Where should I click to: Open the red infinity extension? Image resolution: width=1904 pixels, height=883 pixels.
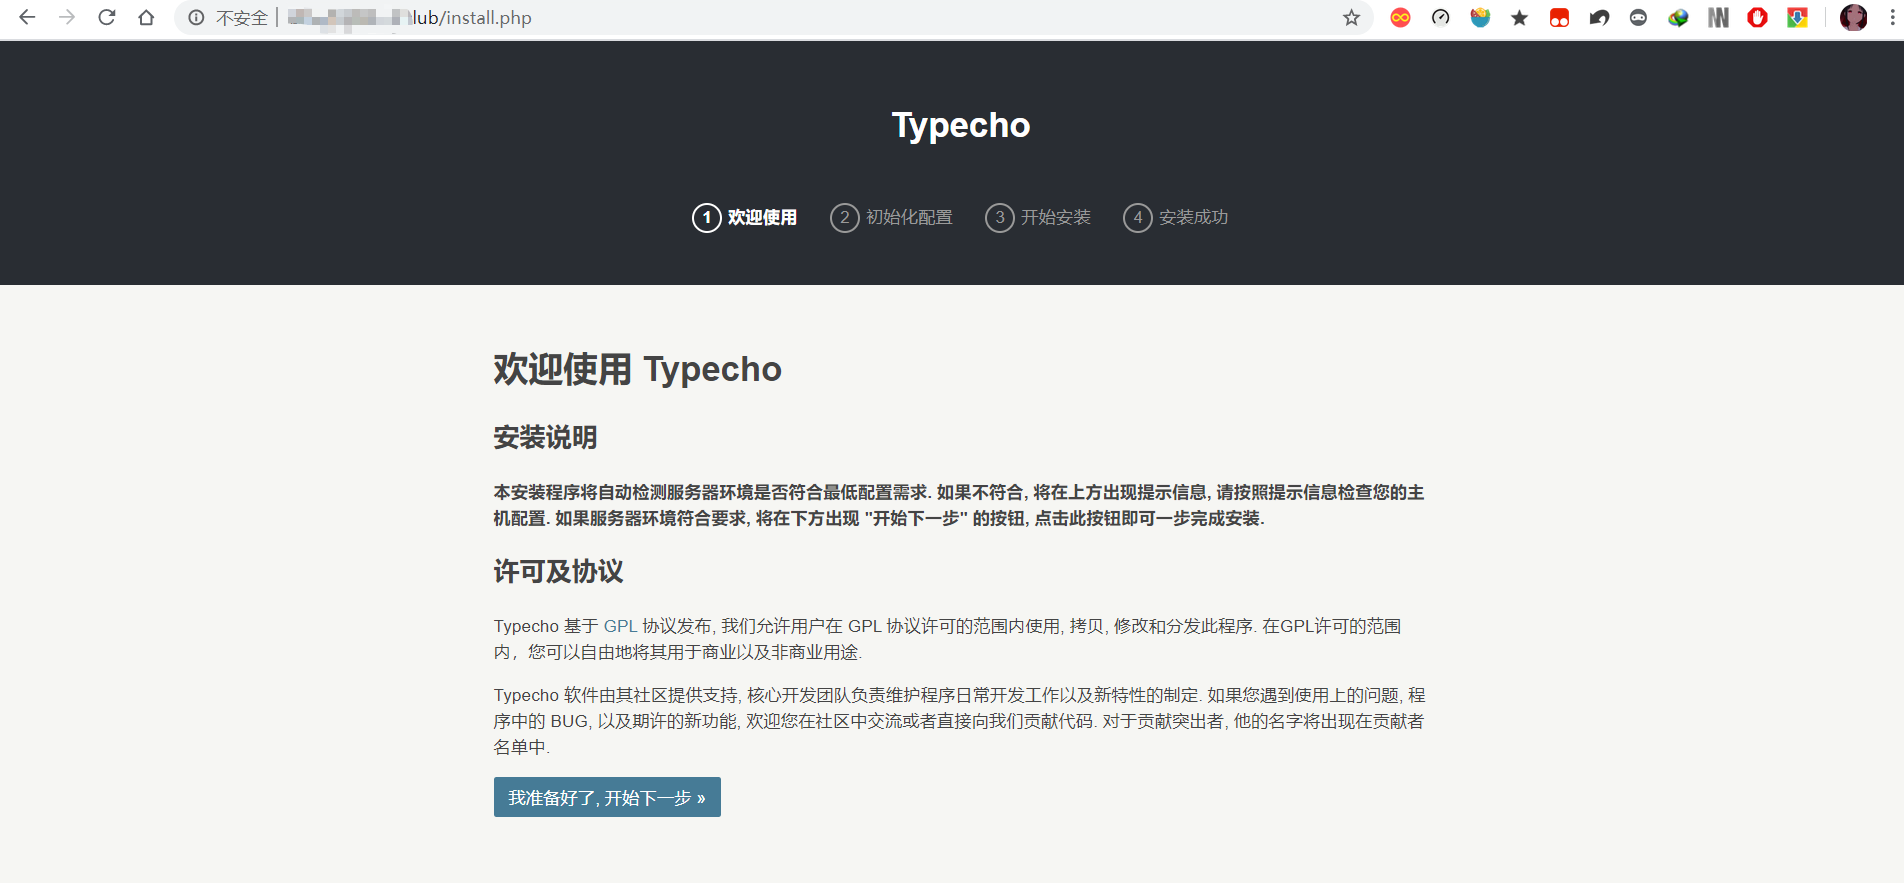coord(1400,17)
